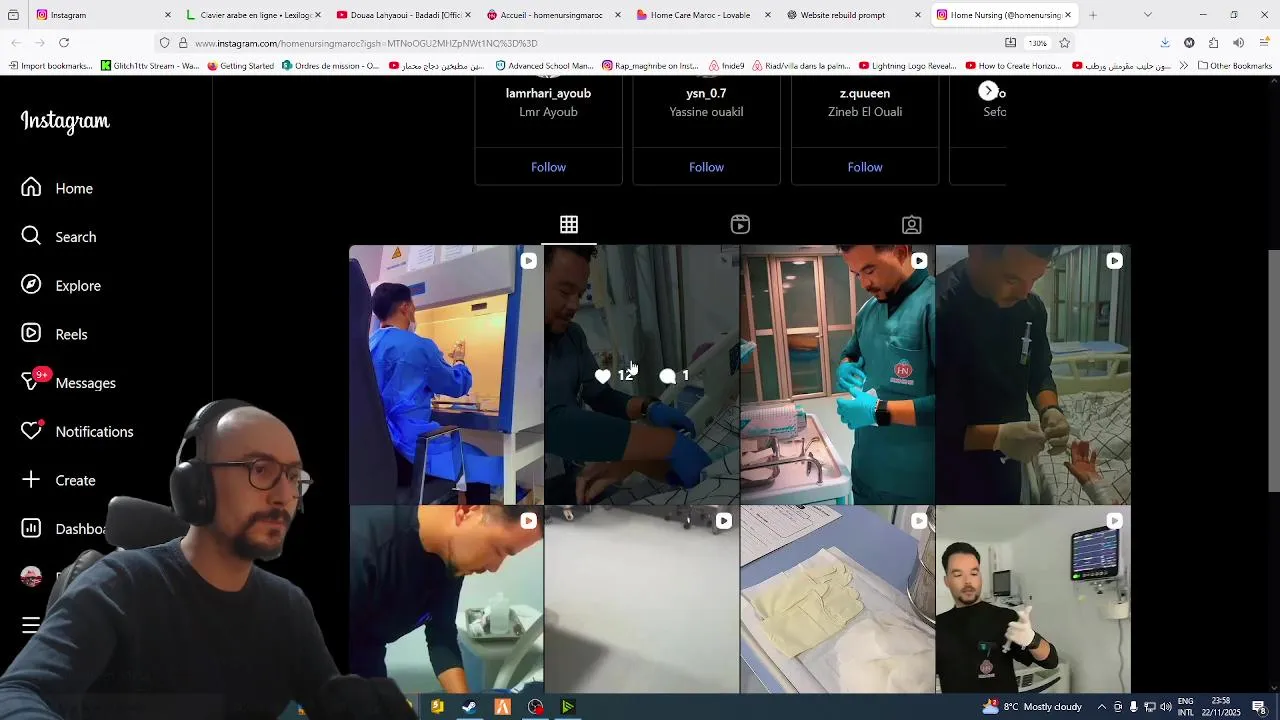Follow lamrhari_ayoub

(548, 167)
